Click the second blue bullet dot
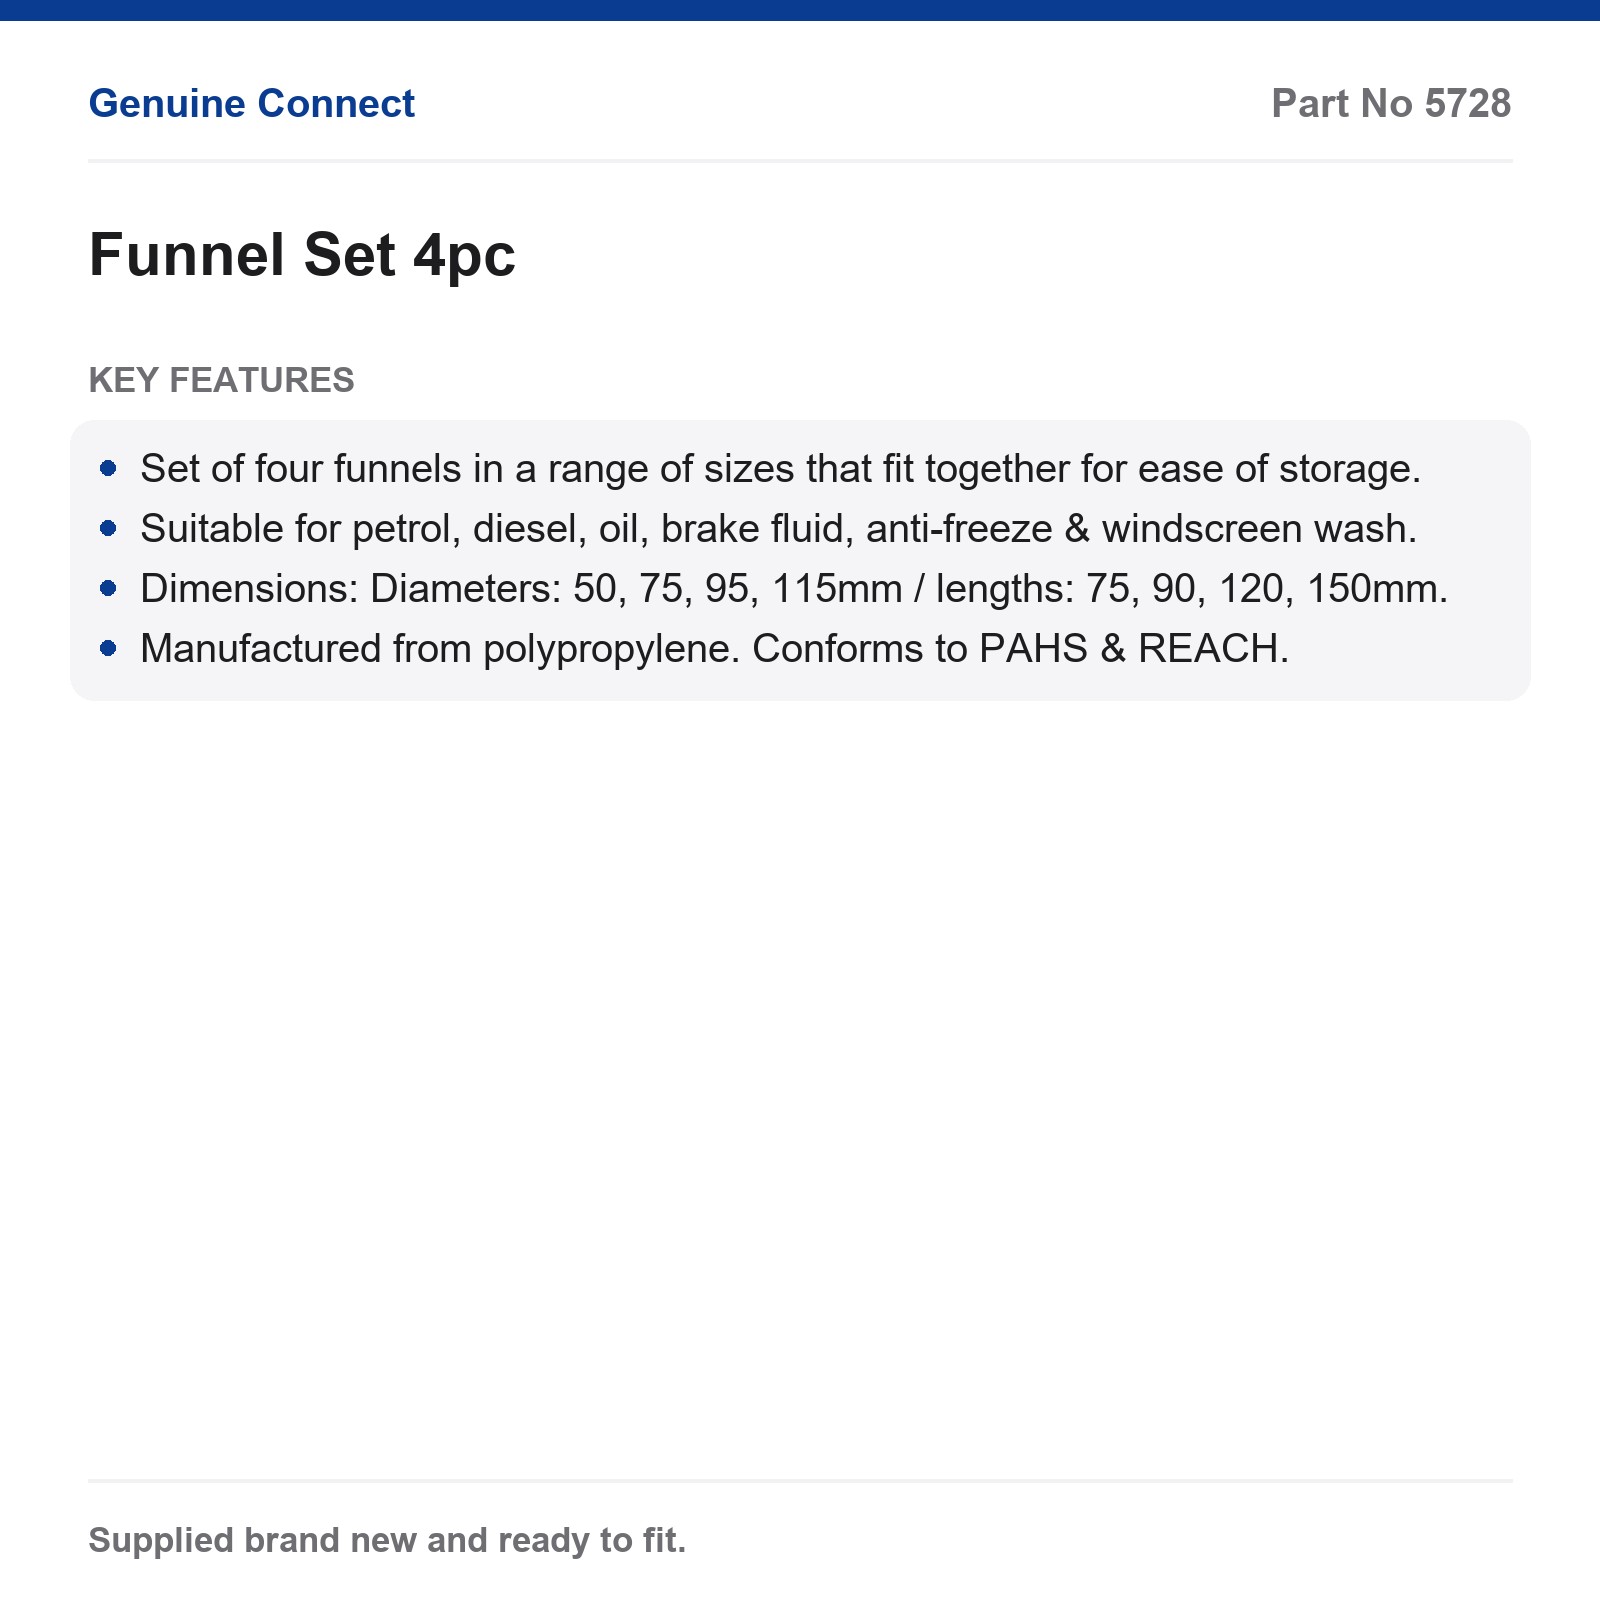Viewport: 1600px width, 1600px height. coord(109,528)
